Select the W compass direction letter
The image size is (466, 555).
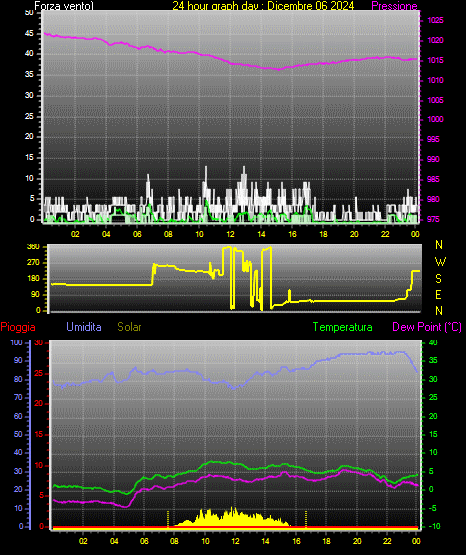coord(440,262)
